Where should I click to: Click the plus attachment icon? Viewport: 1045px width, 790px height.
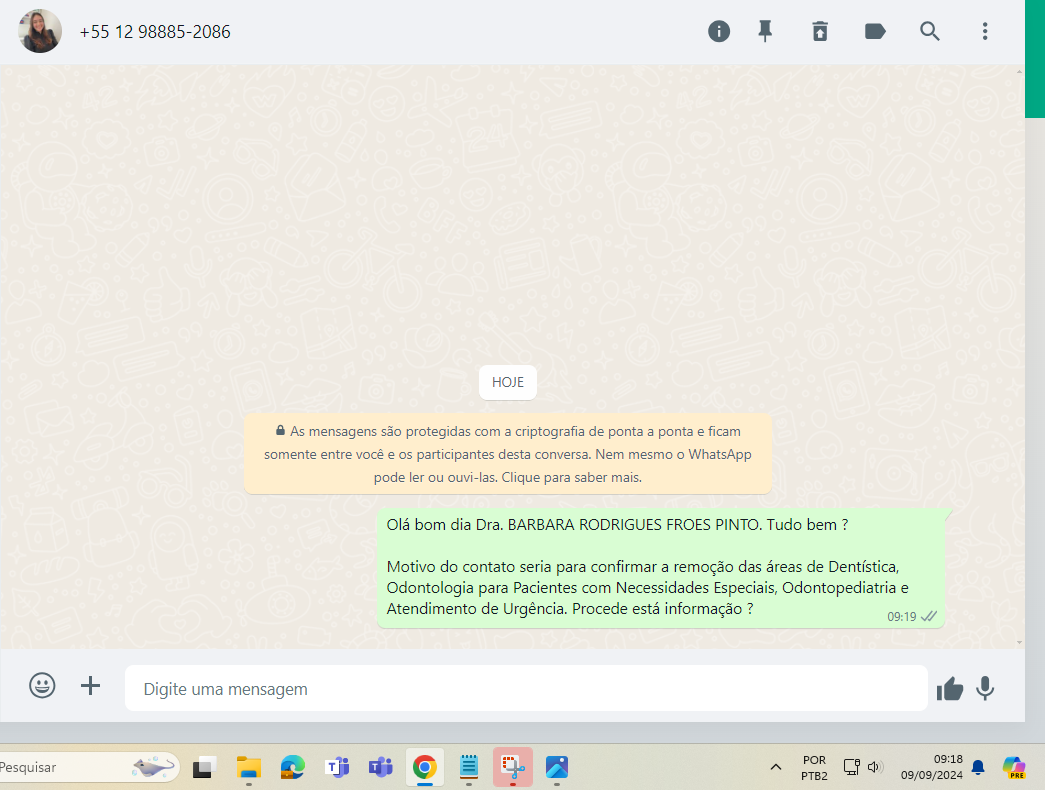pos(91,685)
